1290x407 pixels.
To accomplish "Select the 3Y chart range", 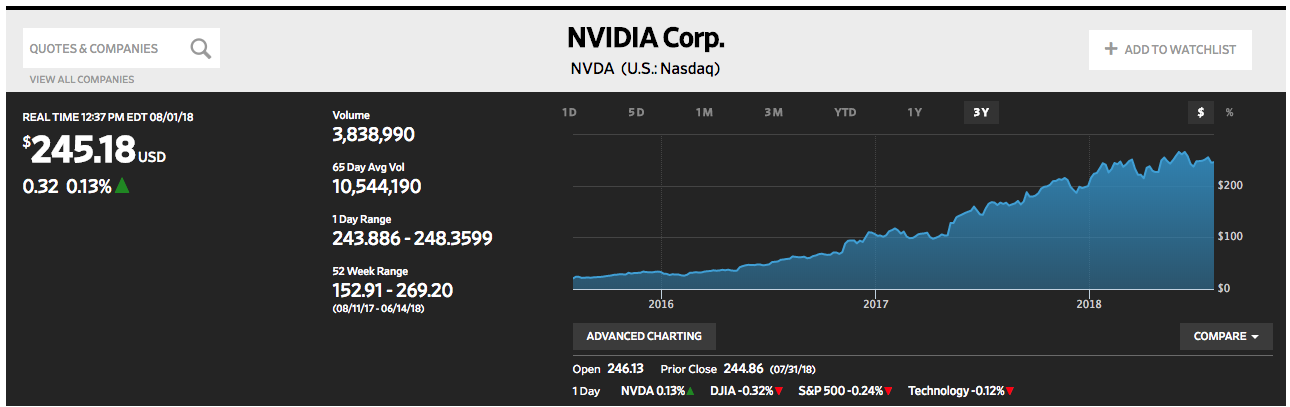I will 981,112.
